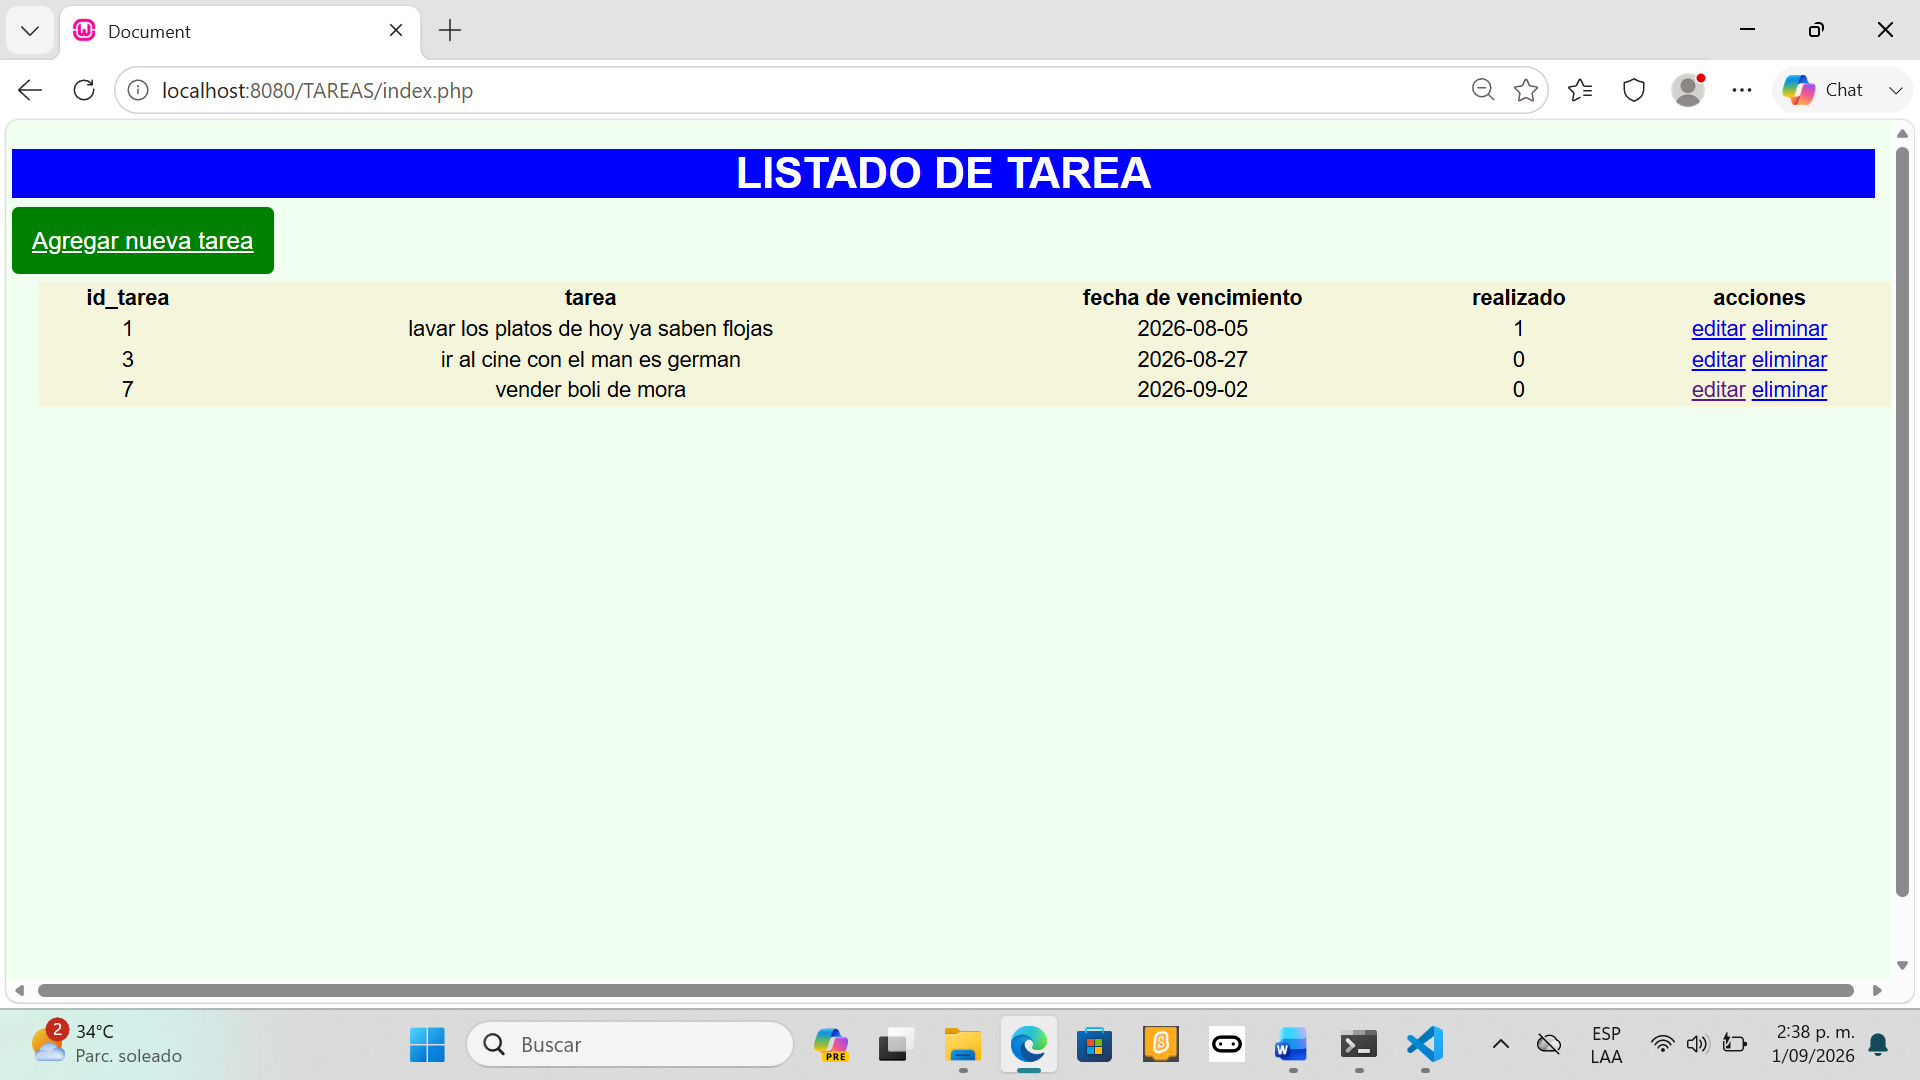1920x1080 pixels.
Task: View site information icon
Action: pyautogui.click(x=138, y=90)
